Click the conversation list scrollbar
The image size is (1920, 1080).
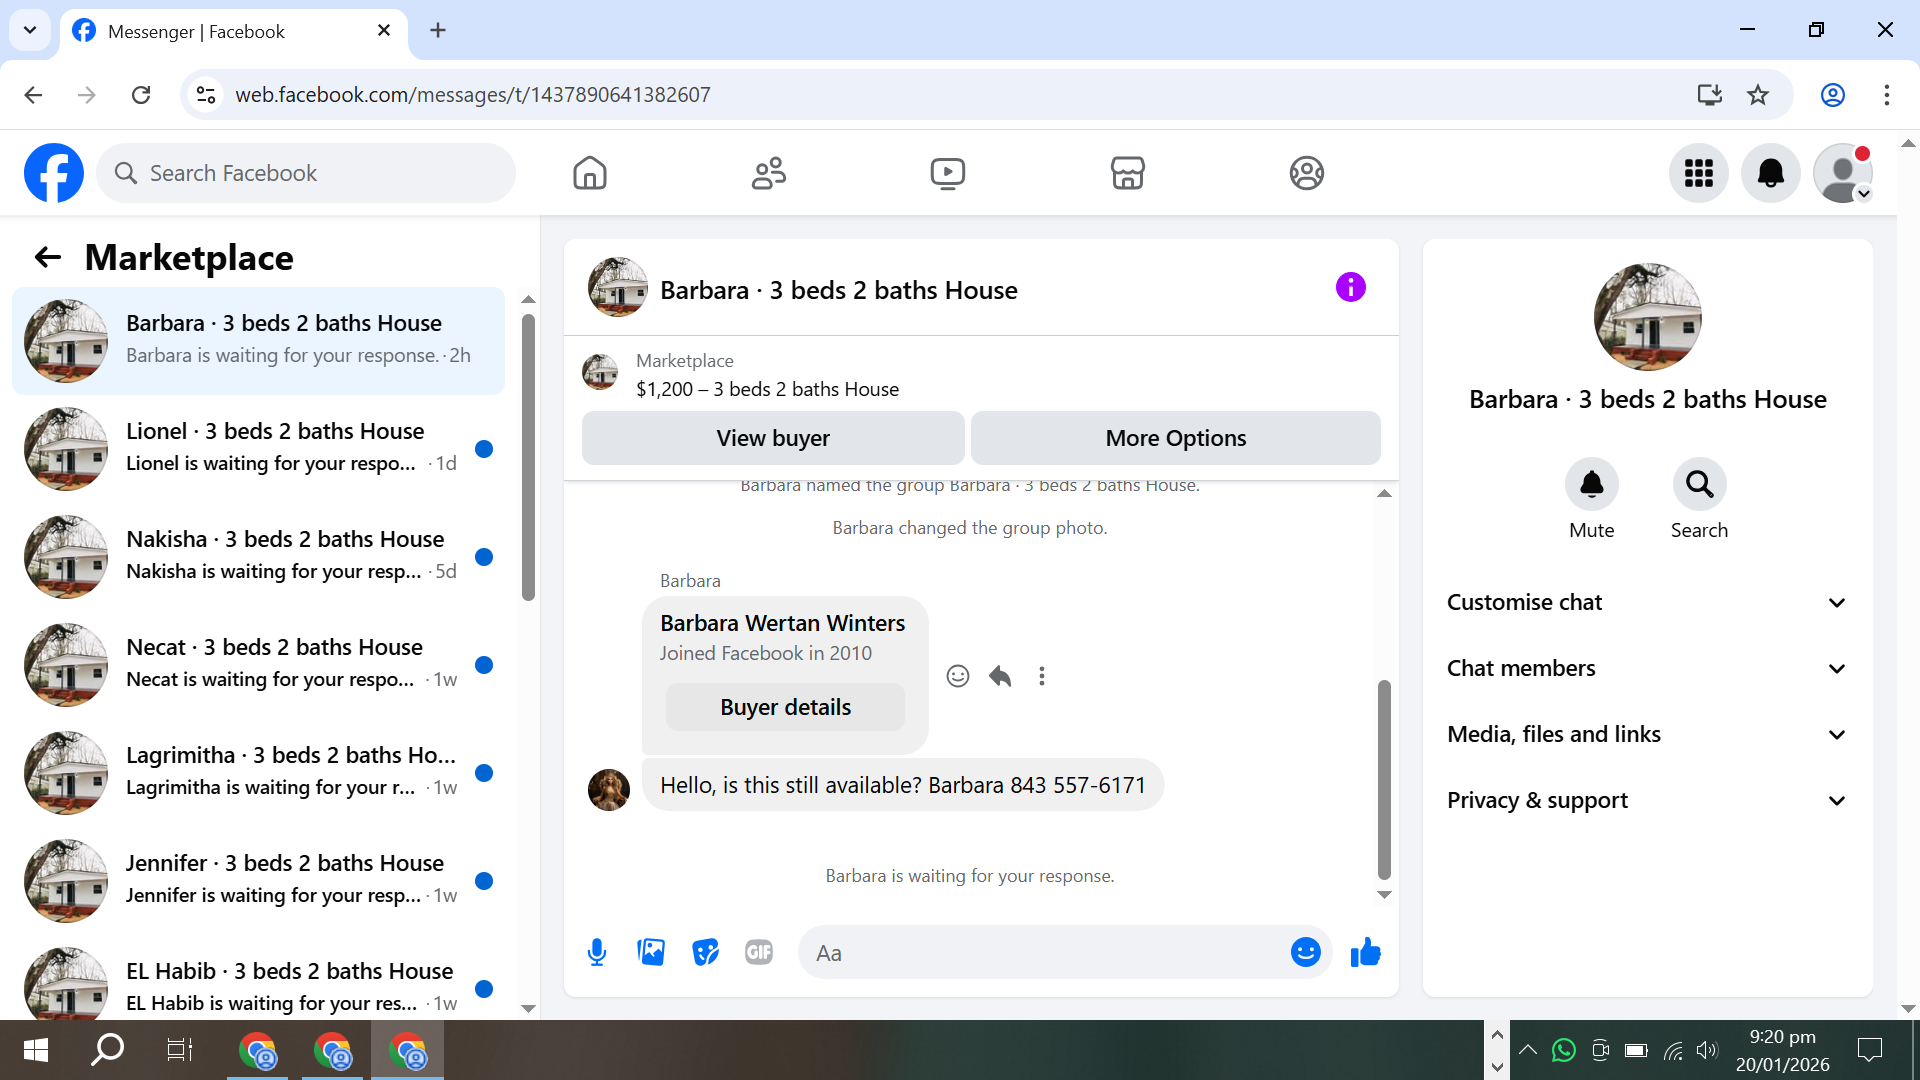click(528, 456)
